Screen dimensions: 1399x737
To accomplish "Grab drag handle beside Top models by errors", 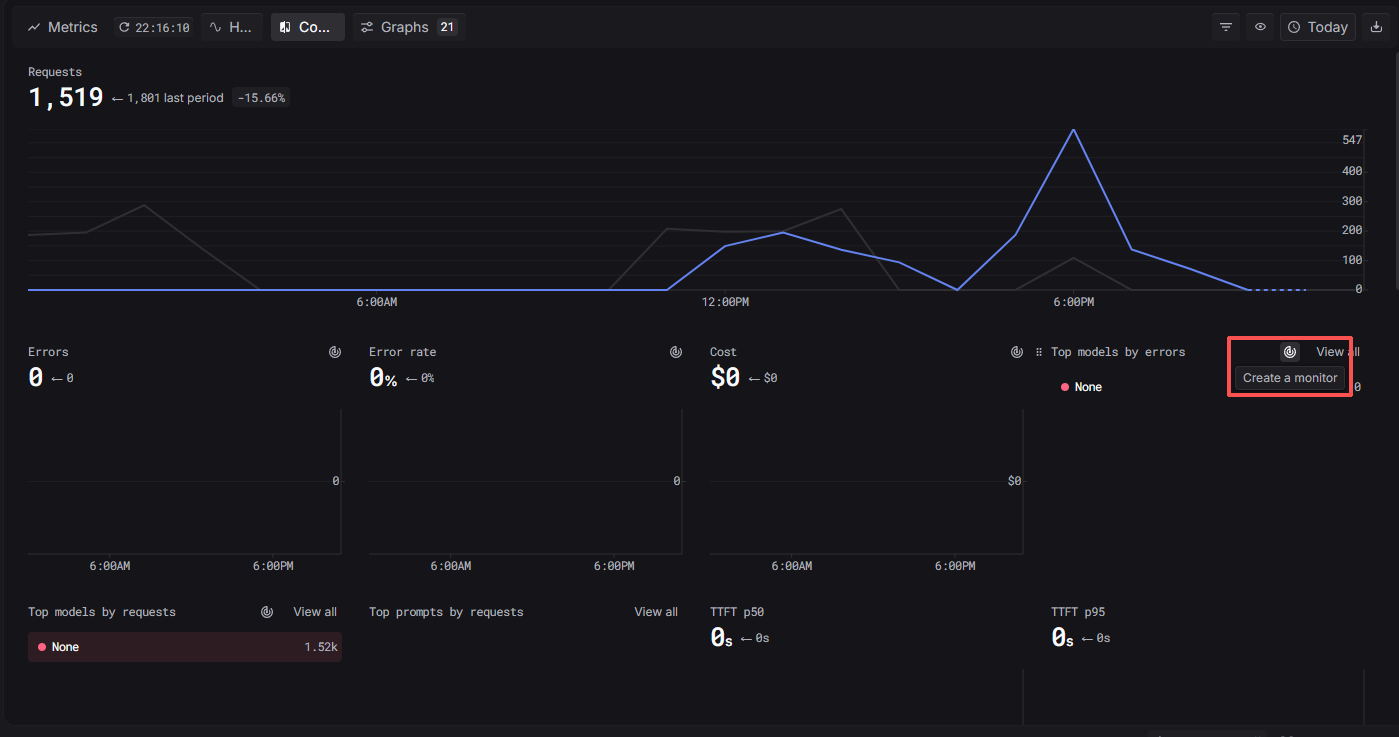I will pos(1039,352).
